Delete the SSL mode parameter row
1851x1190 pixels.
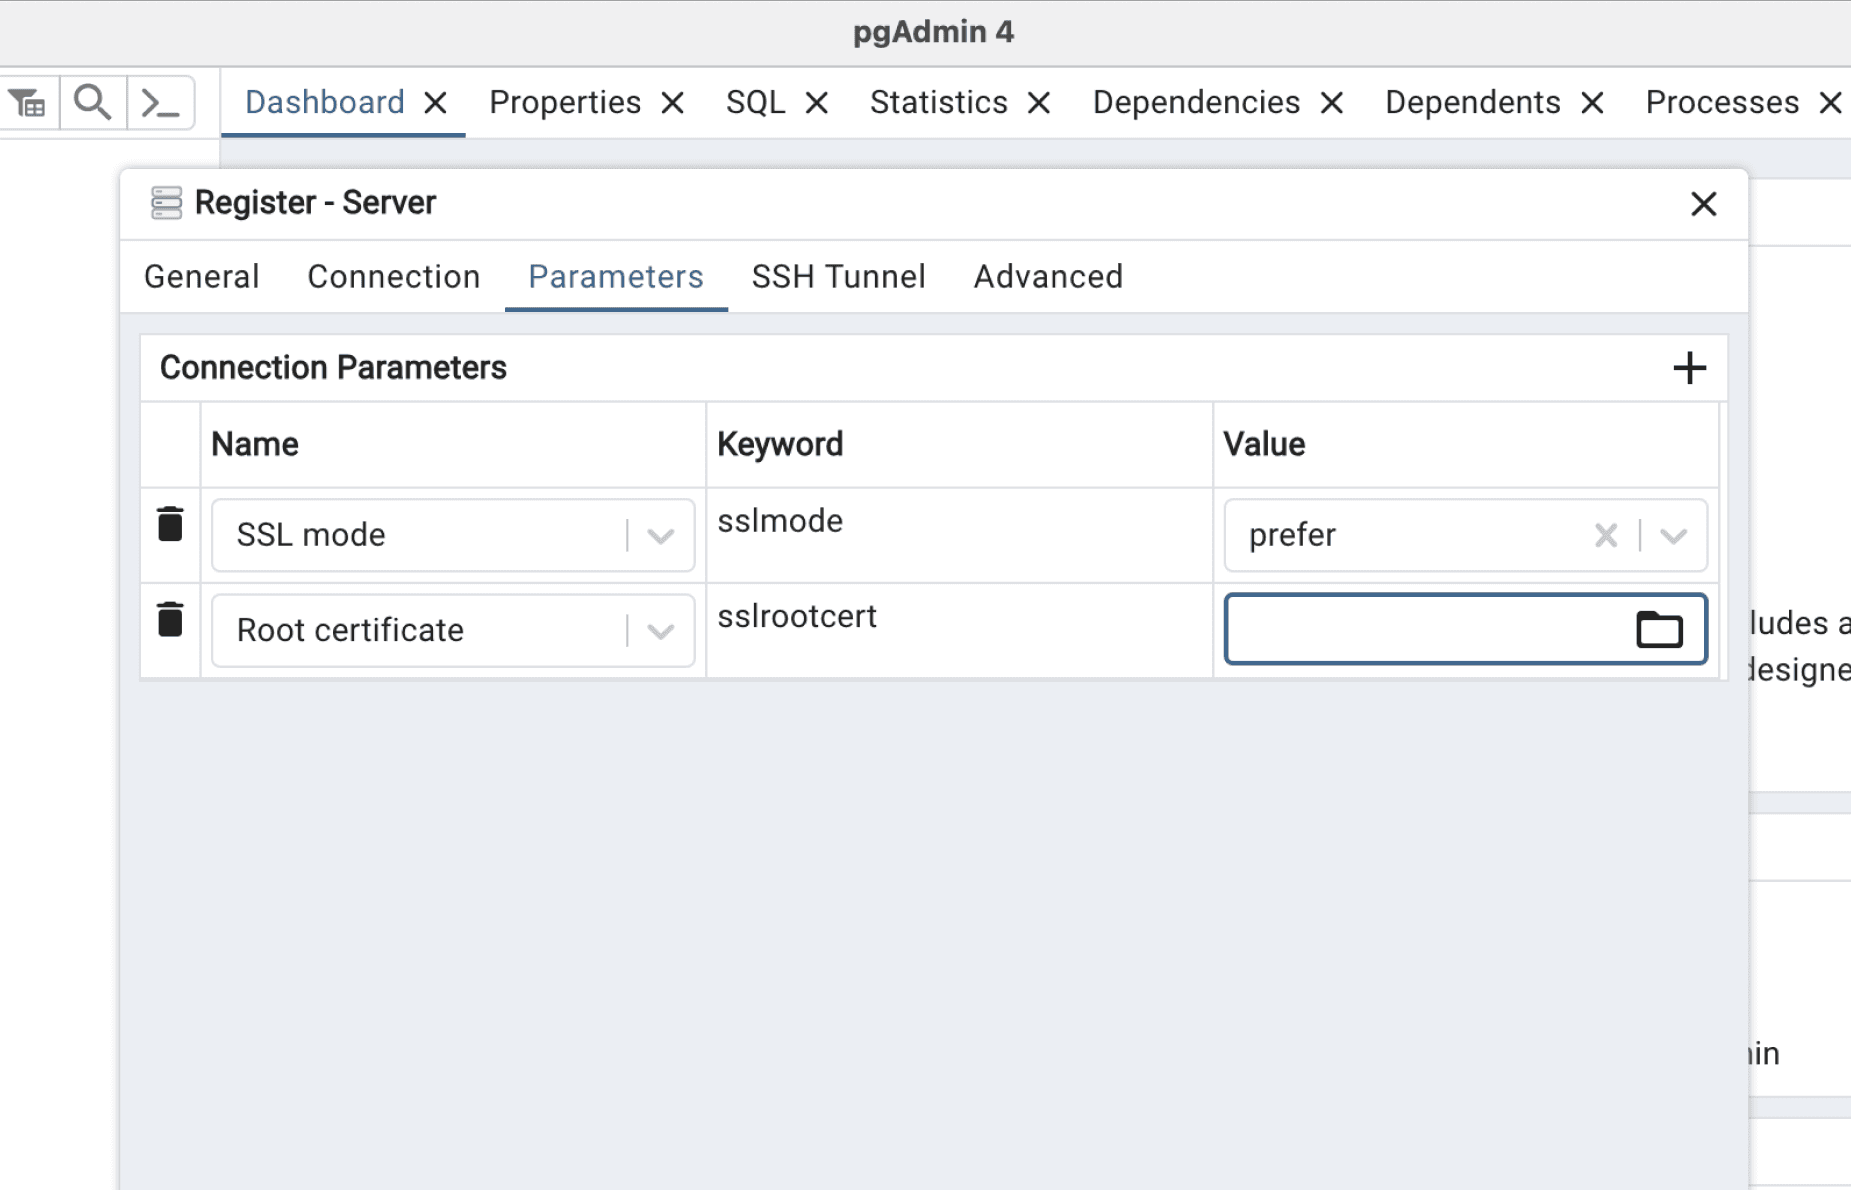click(x=170, y=524)
